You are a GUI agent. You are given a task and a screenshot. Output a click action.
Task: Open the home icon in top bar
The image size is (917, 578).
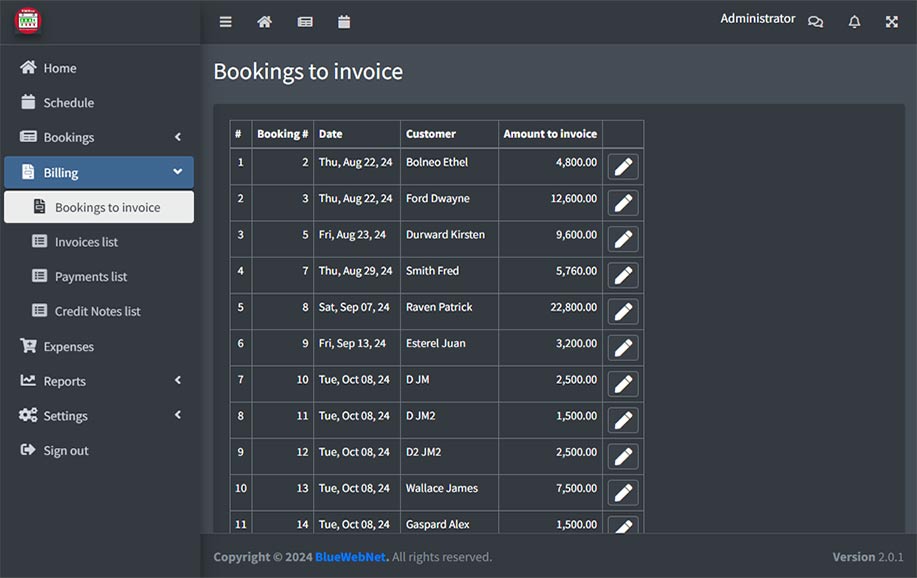[x=264, y=22]
